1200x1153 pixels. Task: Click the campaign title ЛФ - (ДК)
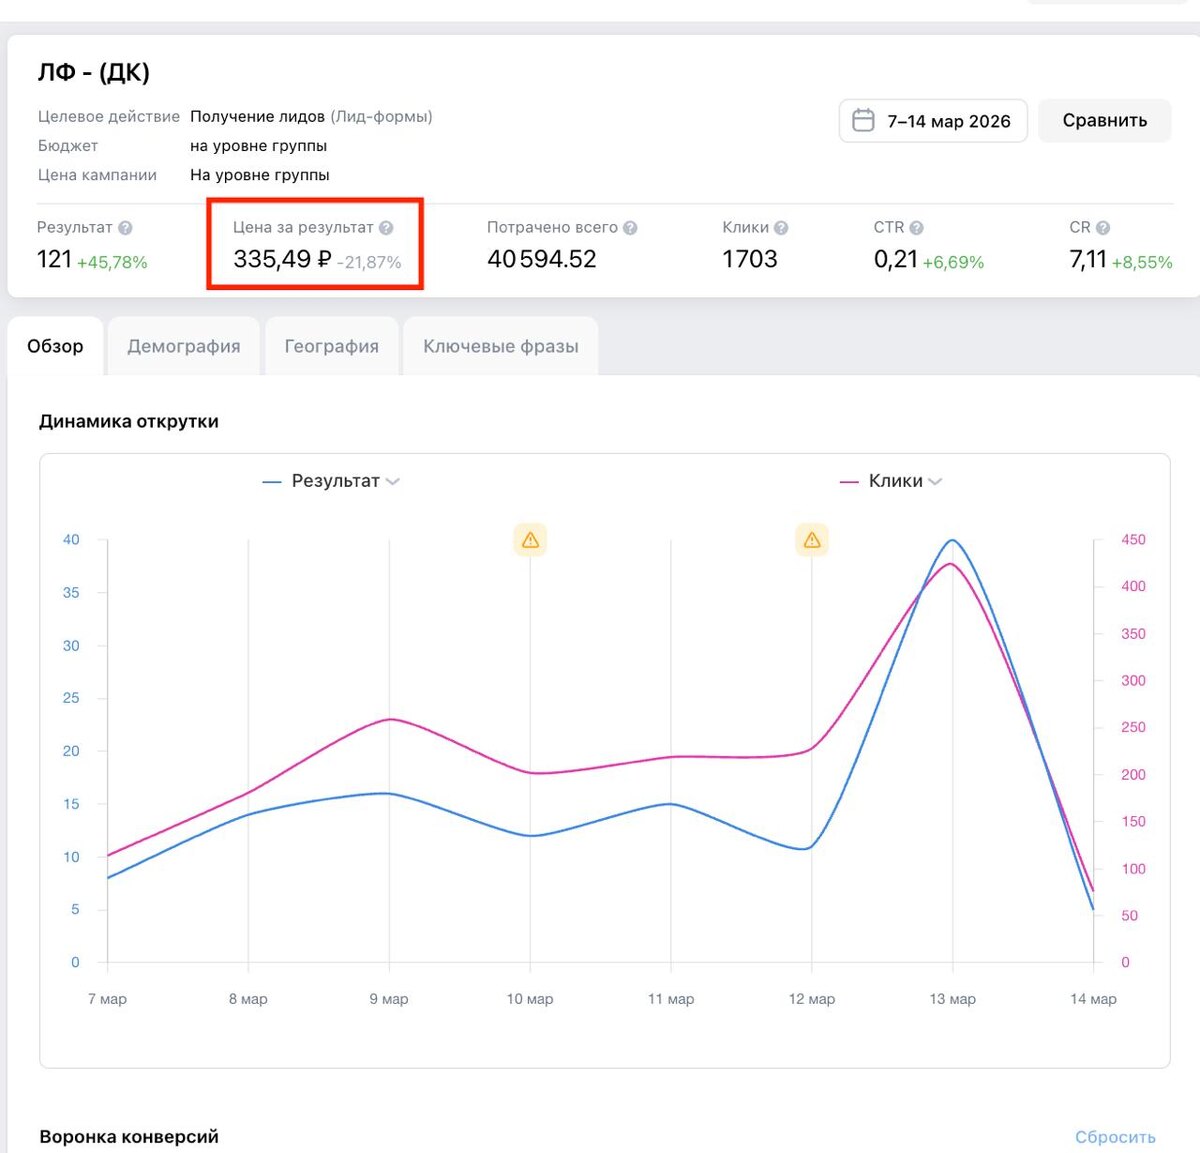(94, 72)
